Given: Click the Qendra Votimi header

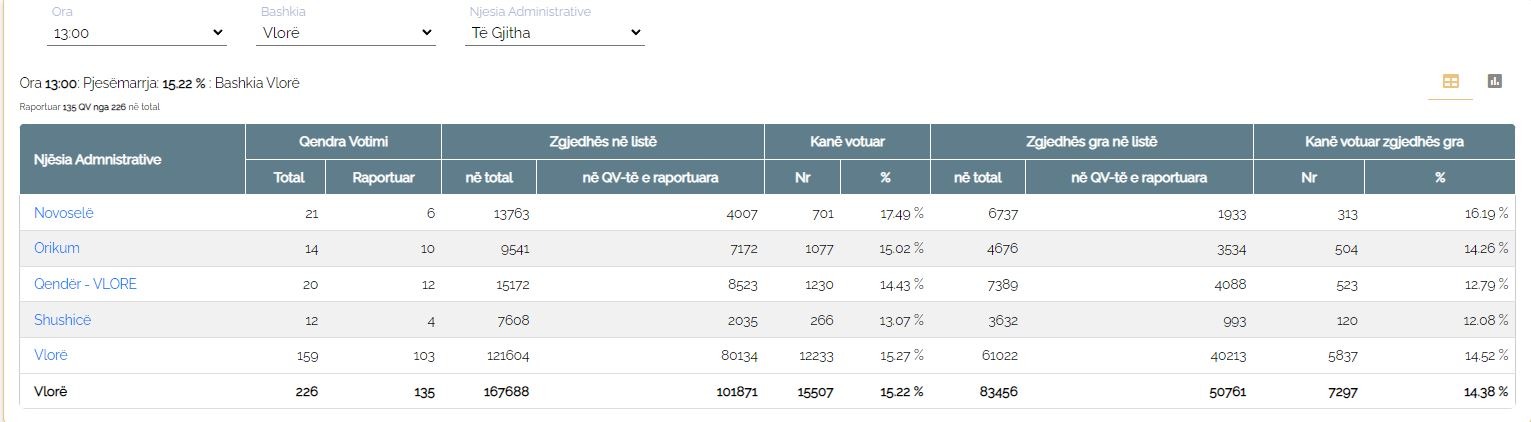Looking at the screenshot, I should [x=343, y=142].
